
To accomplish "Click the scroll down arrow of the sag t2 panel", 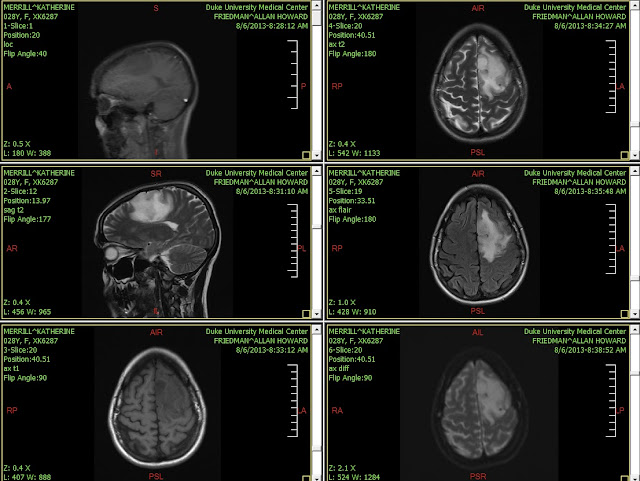I will click(x=317, y=314).
